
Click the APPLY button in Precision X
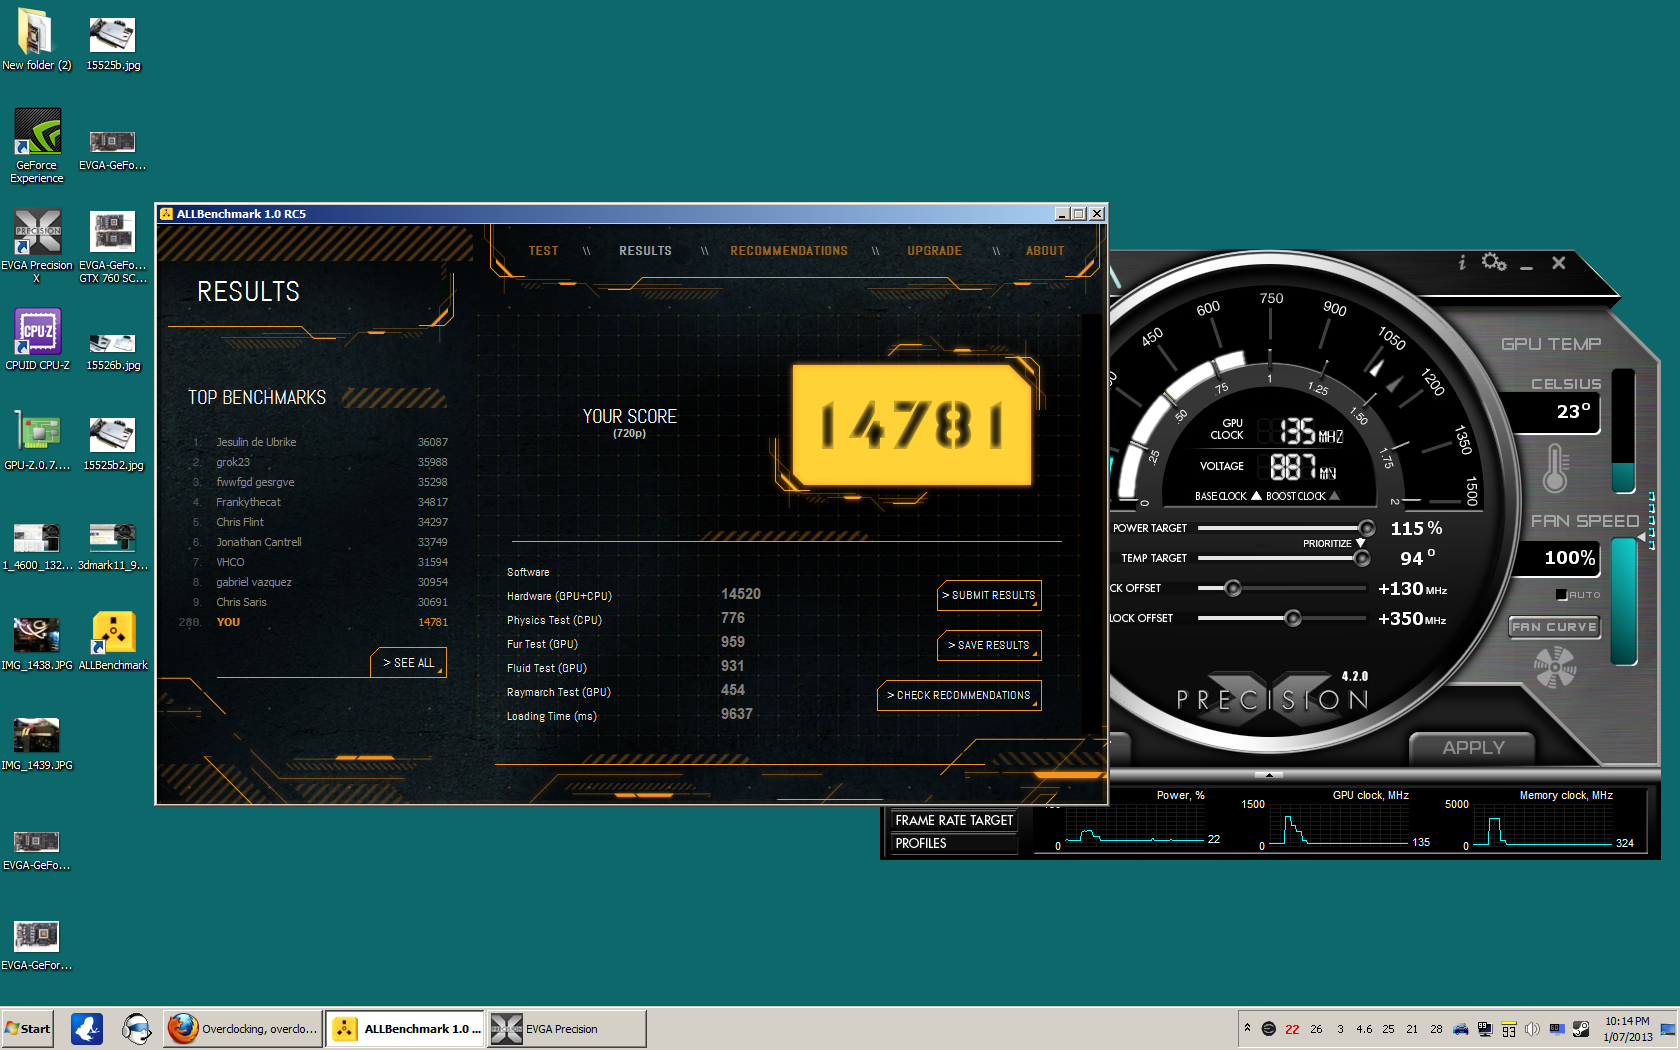tap(1472, 747)
